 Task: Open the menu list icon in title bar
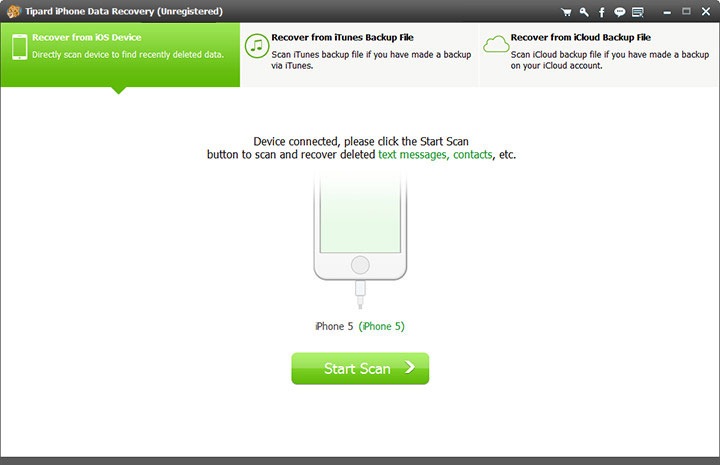[x=637, y=12]
